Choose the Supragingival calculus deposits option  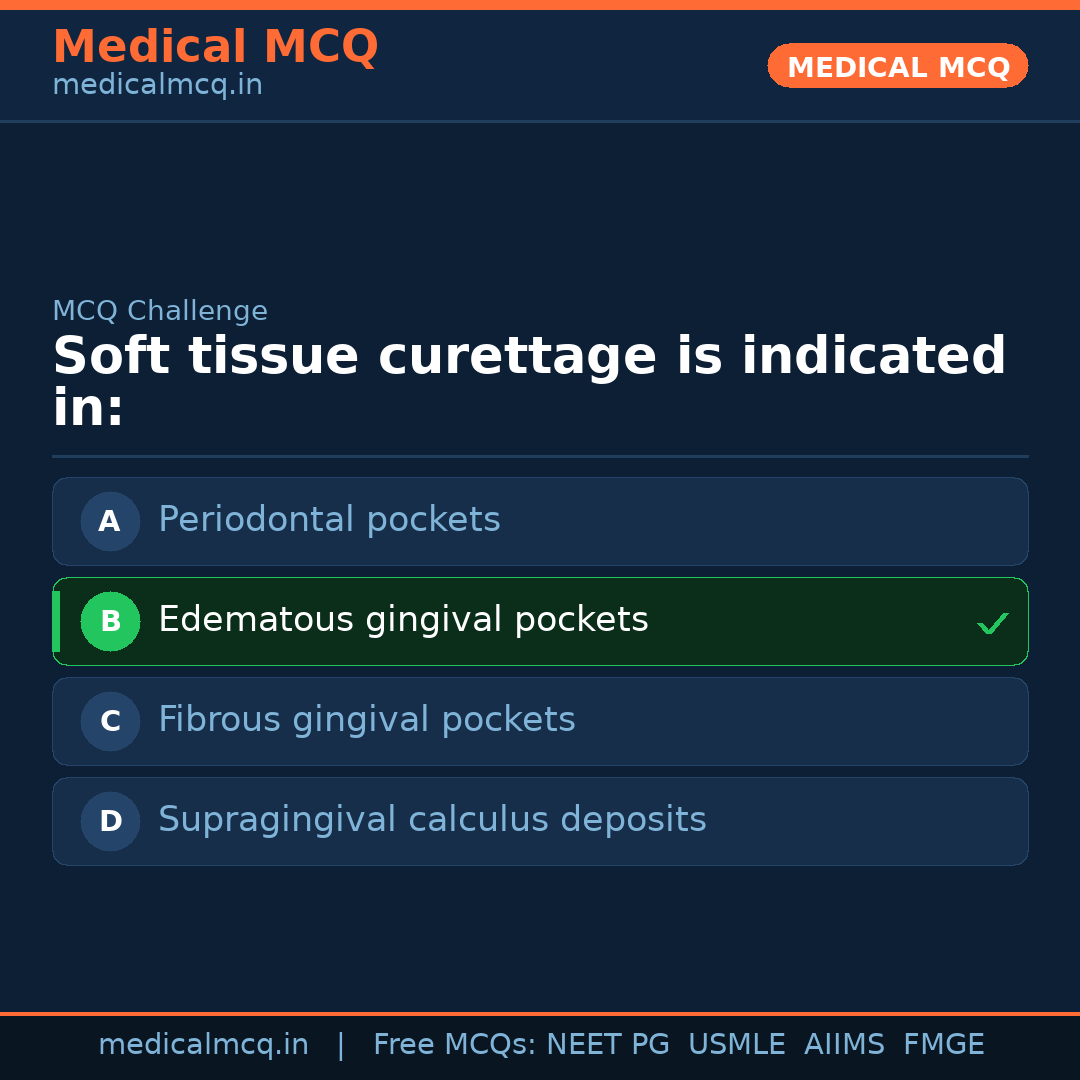tap(432, 820)
